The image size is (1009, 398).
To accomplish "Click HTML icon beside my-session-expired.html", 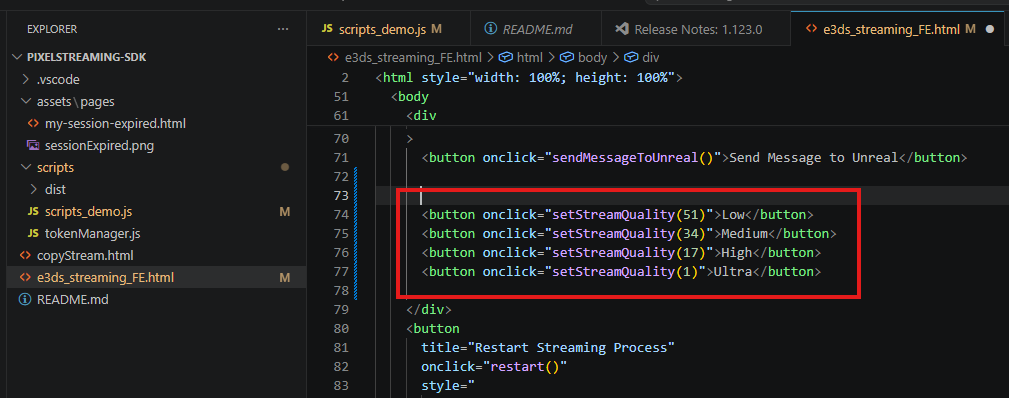I will (x=33, y=124).
